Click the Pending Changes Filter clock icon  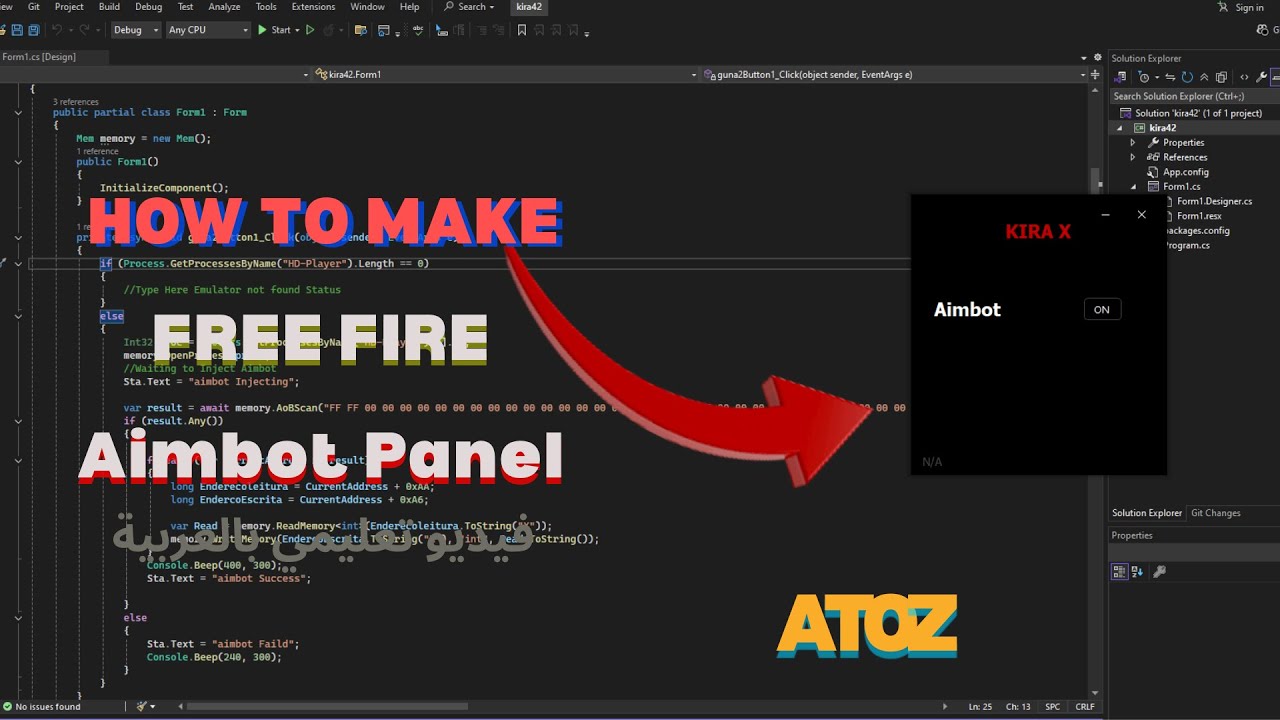point(1144,77)
